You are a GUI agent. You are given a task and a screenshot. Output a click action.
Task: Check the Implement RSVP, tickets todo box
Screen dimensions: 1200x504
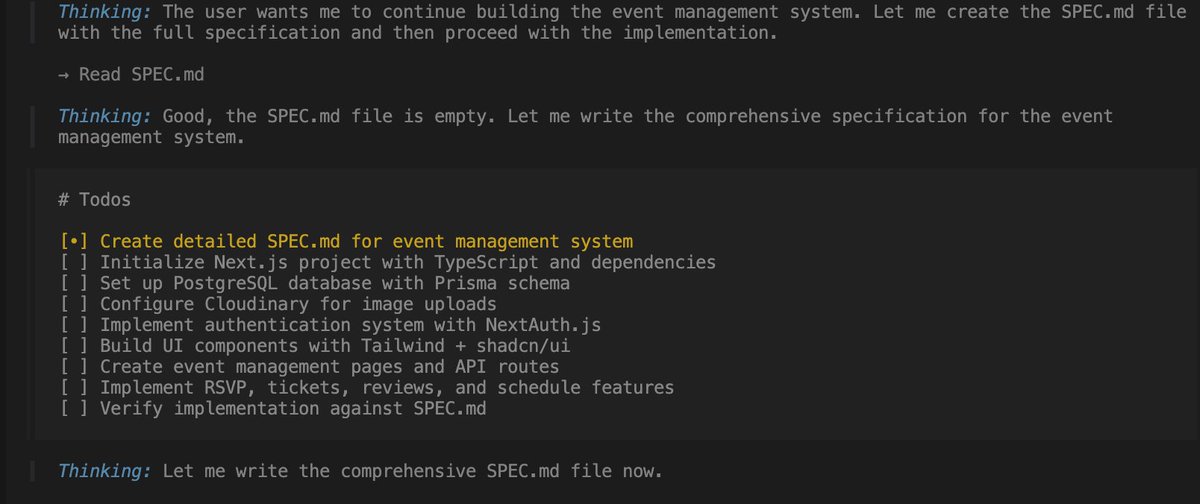(74, 388)
